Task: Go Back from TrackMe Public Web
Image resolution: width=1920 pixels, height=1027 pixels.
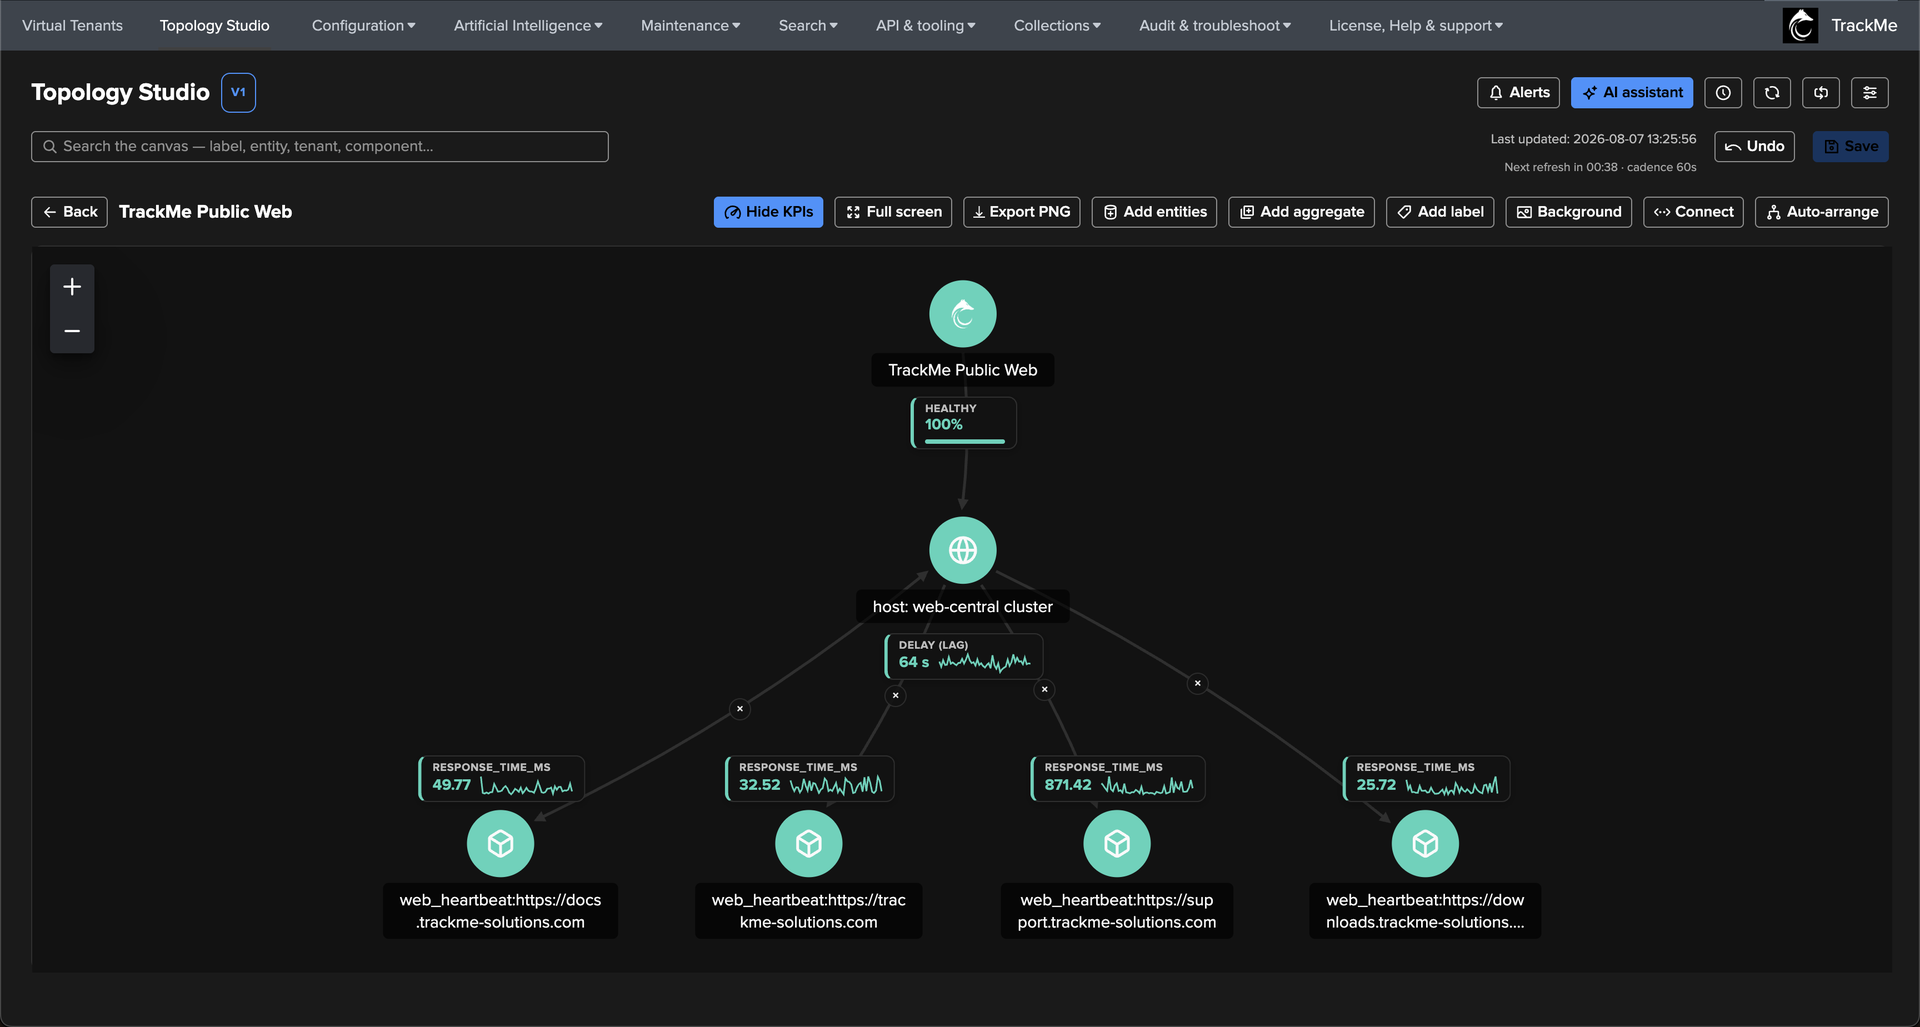Action: [x=69, y=212]
